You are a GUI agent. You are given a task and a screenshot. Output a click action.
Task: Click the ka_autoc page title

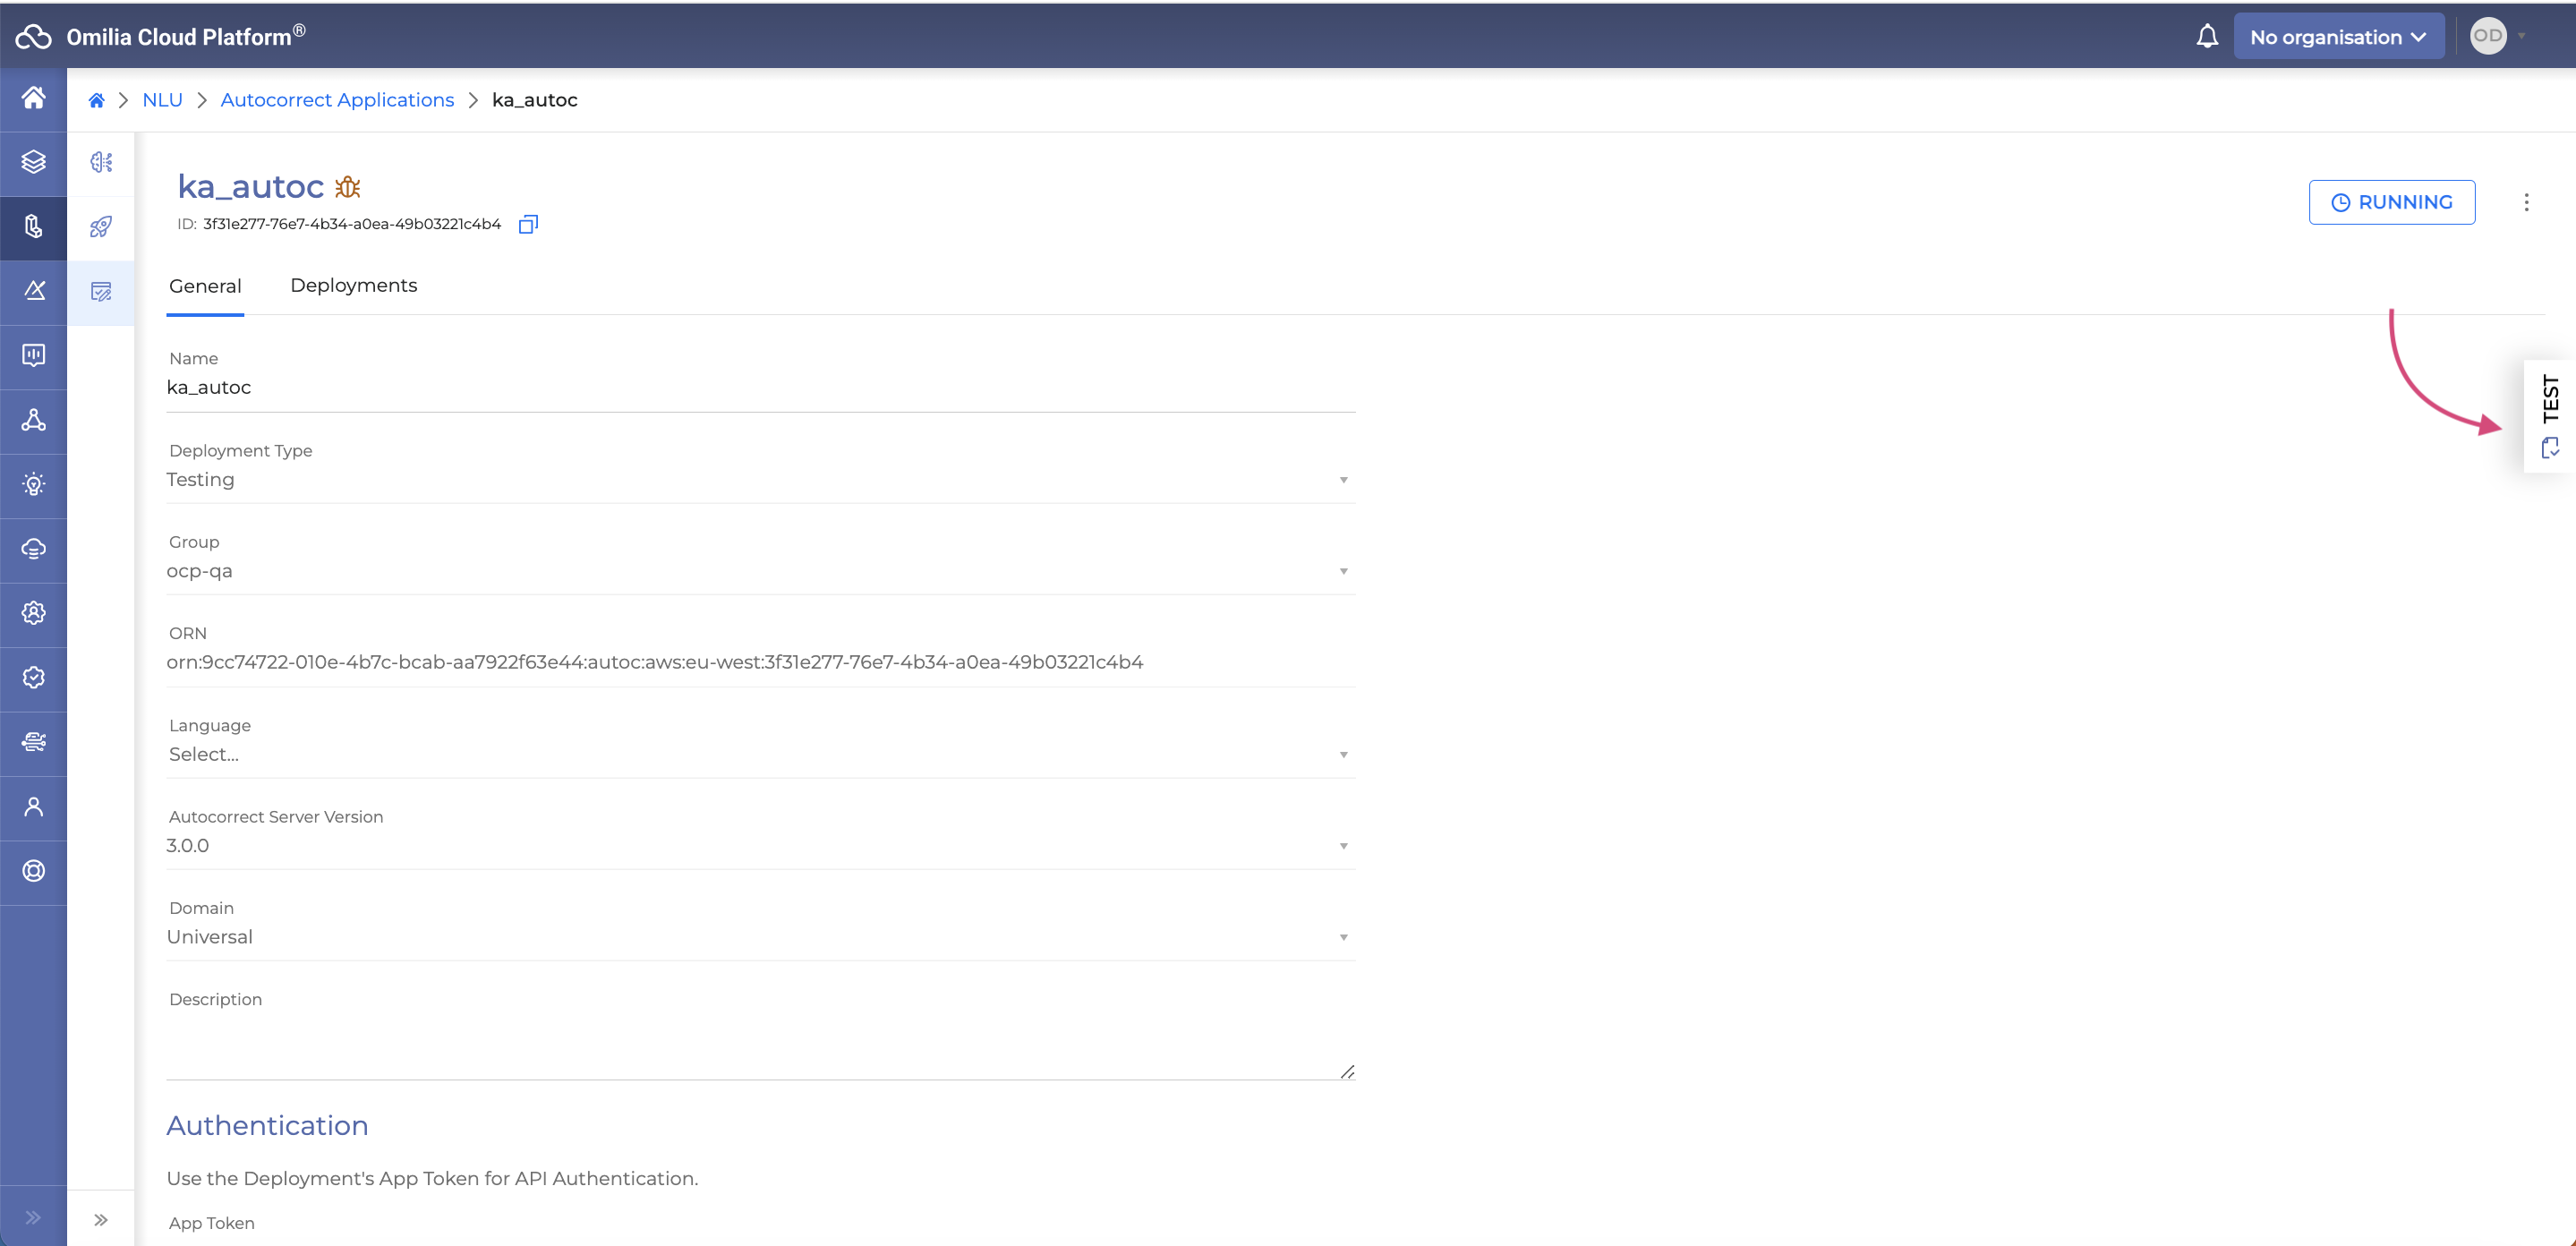[250, 186]
